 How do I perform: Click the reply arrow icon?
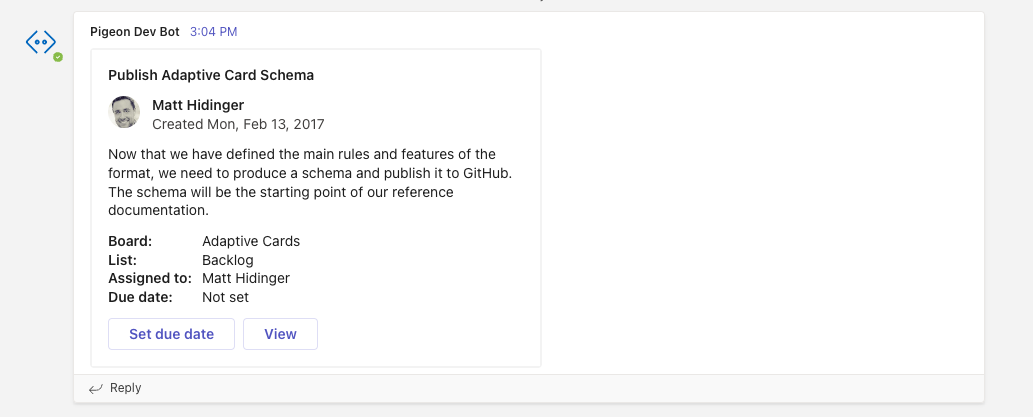(x=96, y=389)
